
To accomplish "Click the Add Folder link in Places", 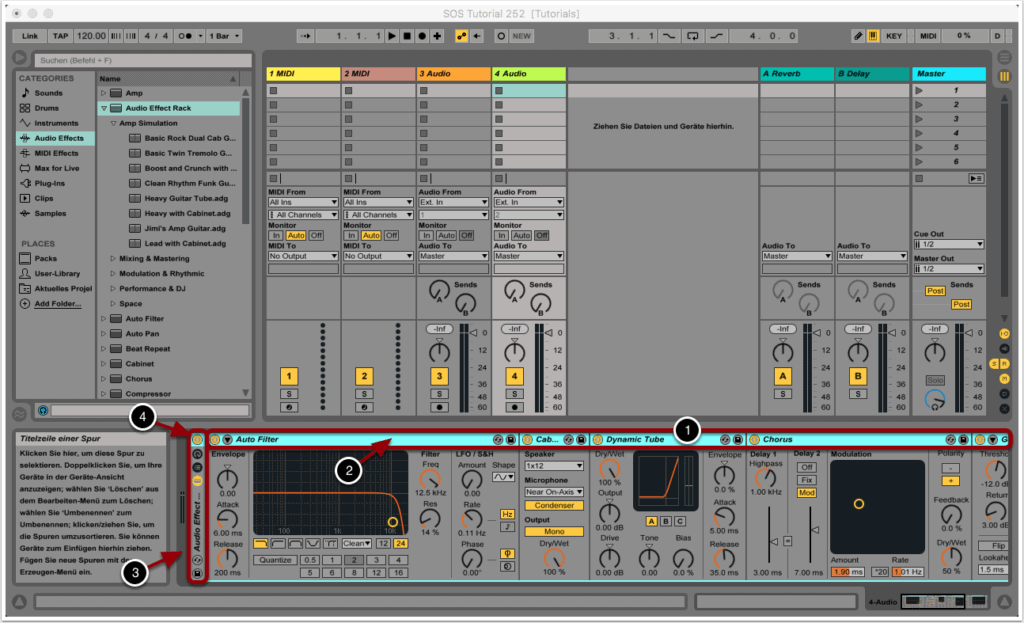I will [x=58, y=303].
